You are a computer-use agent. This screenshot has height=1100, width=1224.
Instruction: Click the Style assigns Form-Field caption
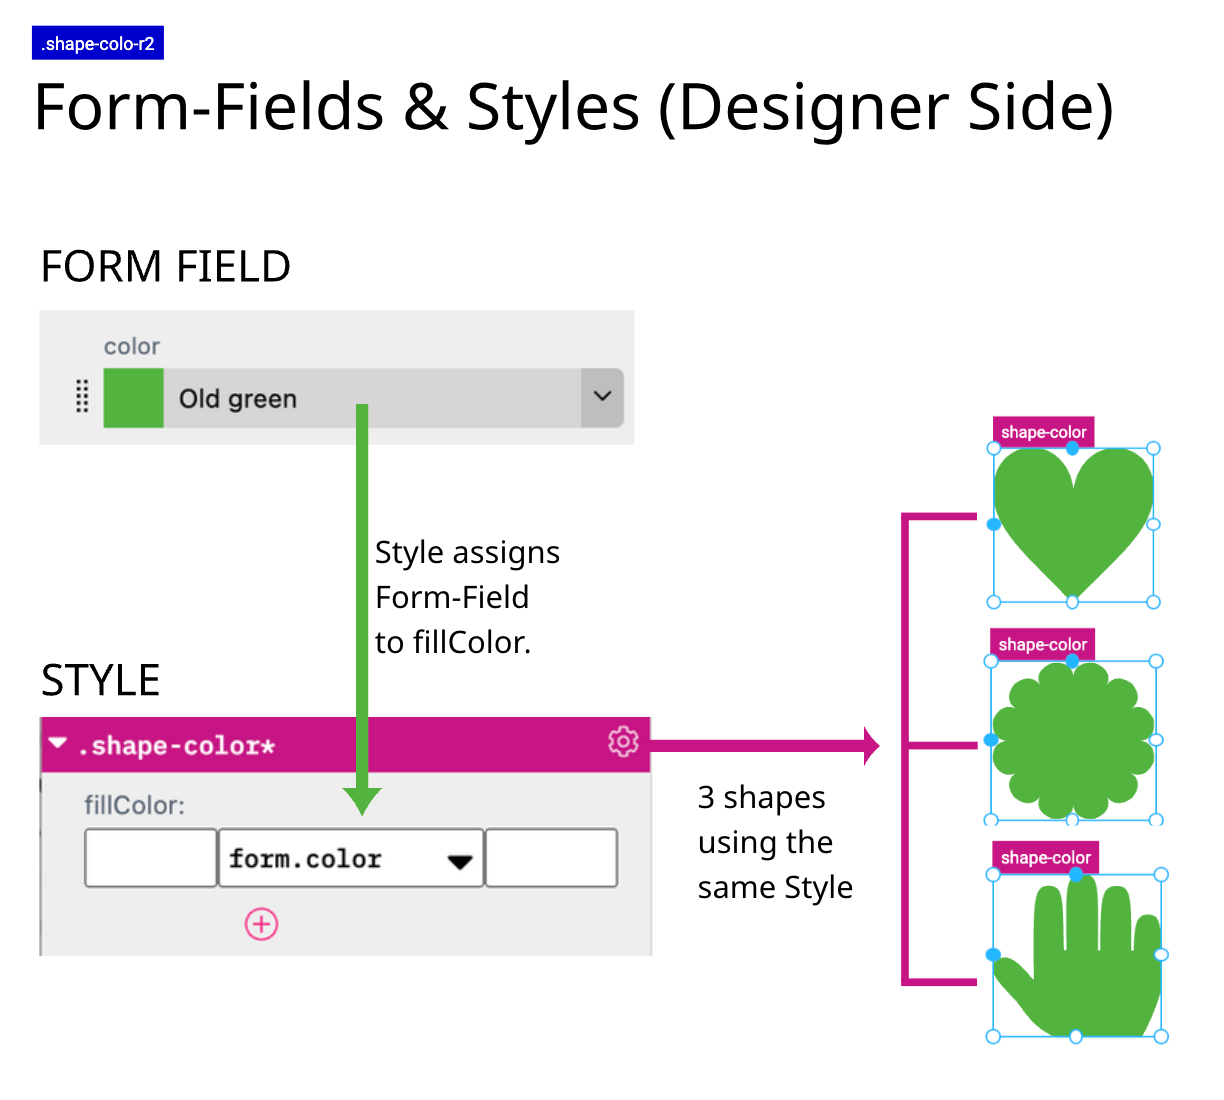[x=467, y=597]
